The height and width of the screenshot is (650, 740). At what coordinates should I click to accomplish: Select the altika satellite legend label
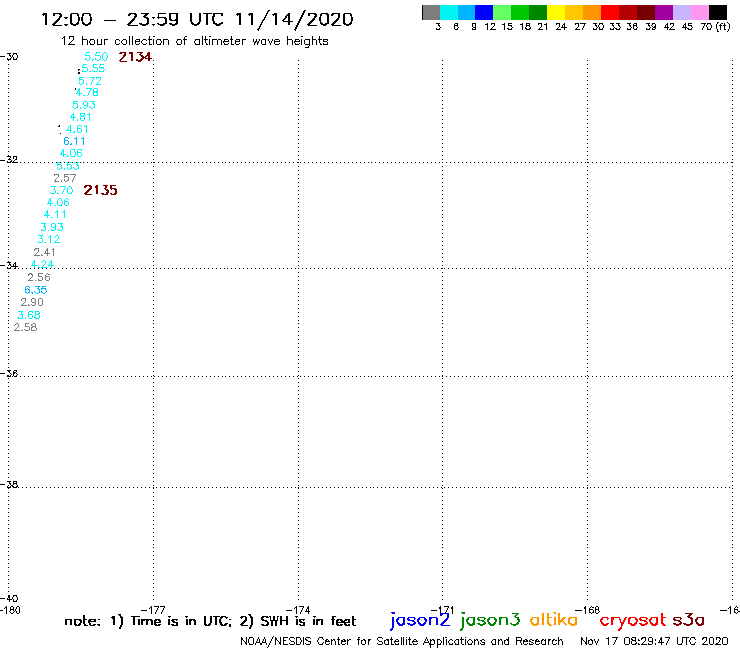coord(554,620)
